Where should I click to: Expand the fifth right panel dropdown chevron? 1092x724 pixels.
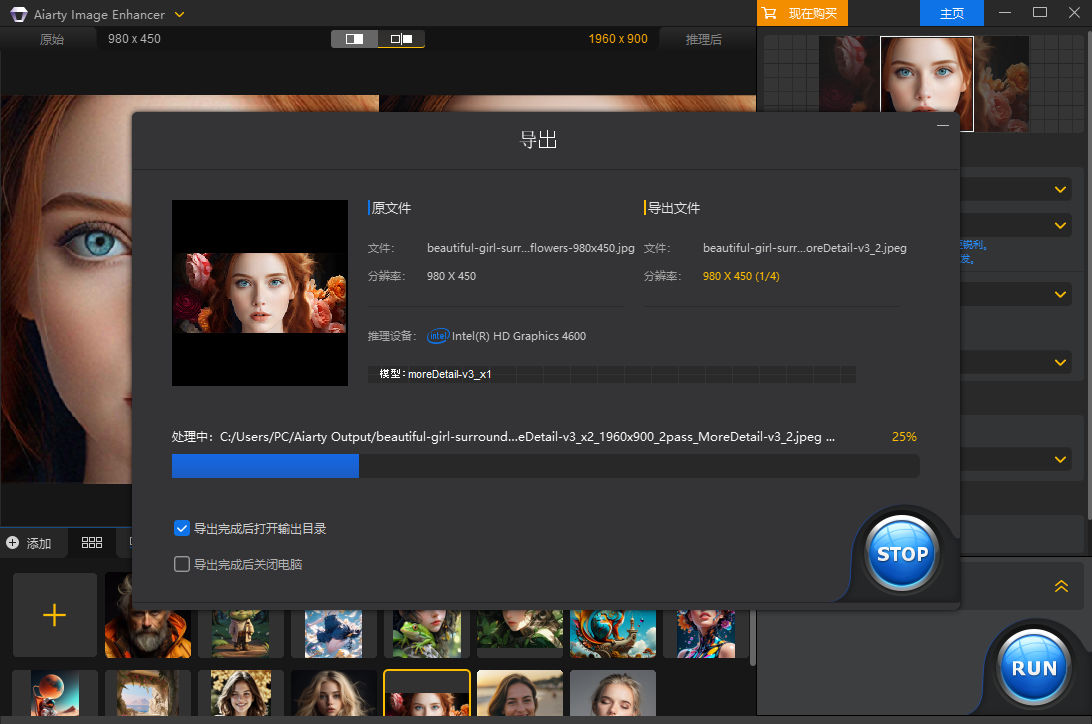(1060, 459)
